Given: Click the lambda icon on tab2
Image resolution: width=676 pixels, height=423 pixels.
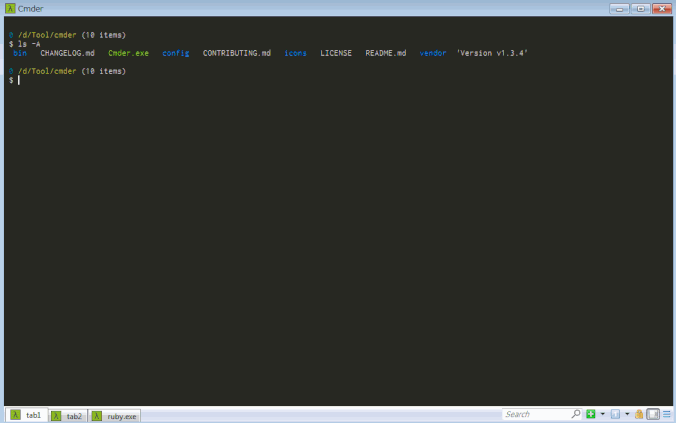Looking at the screenshot, I should coord(56,416).
